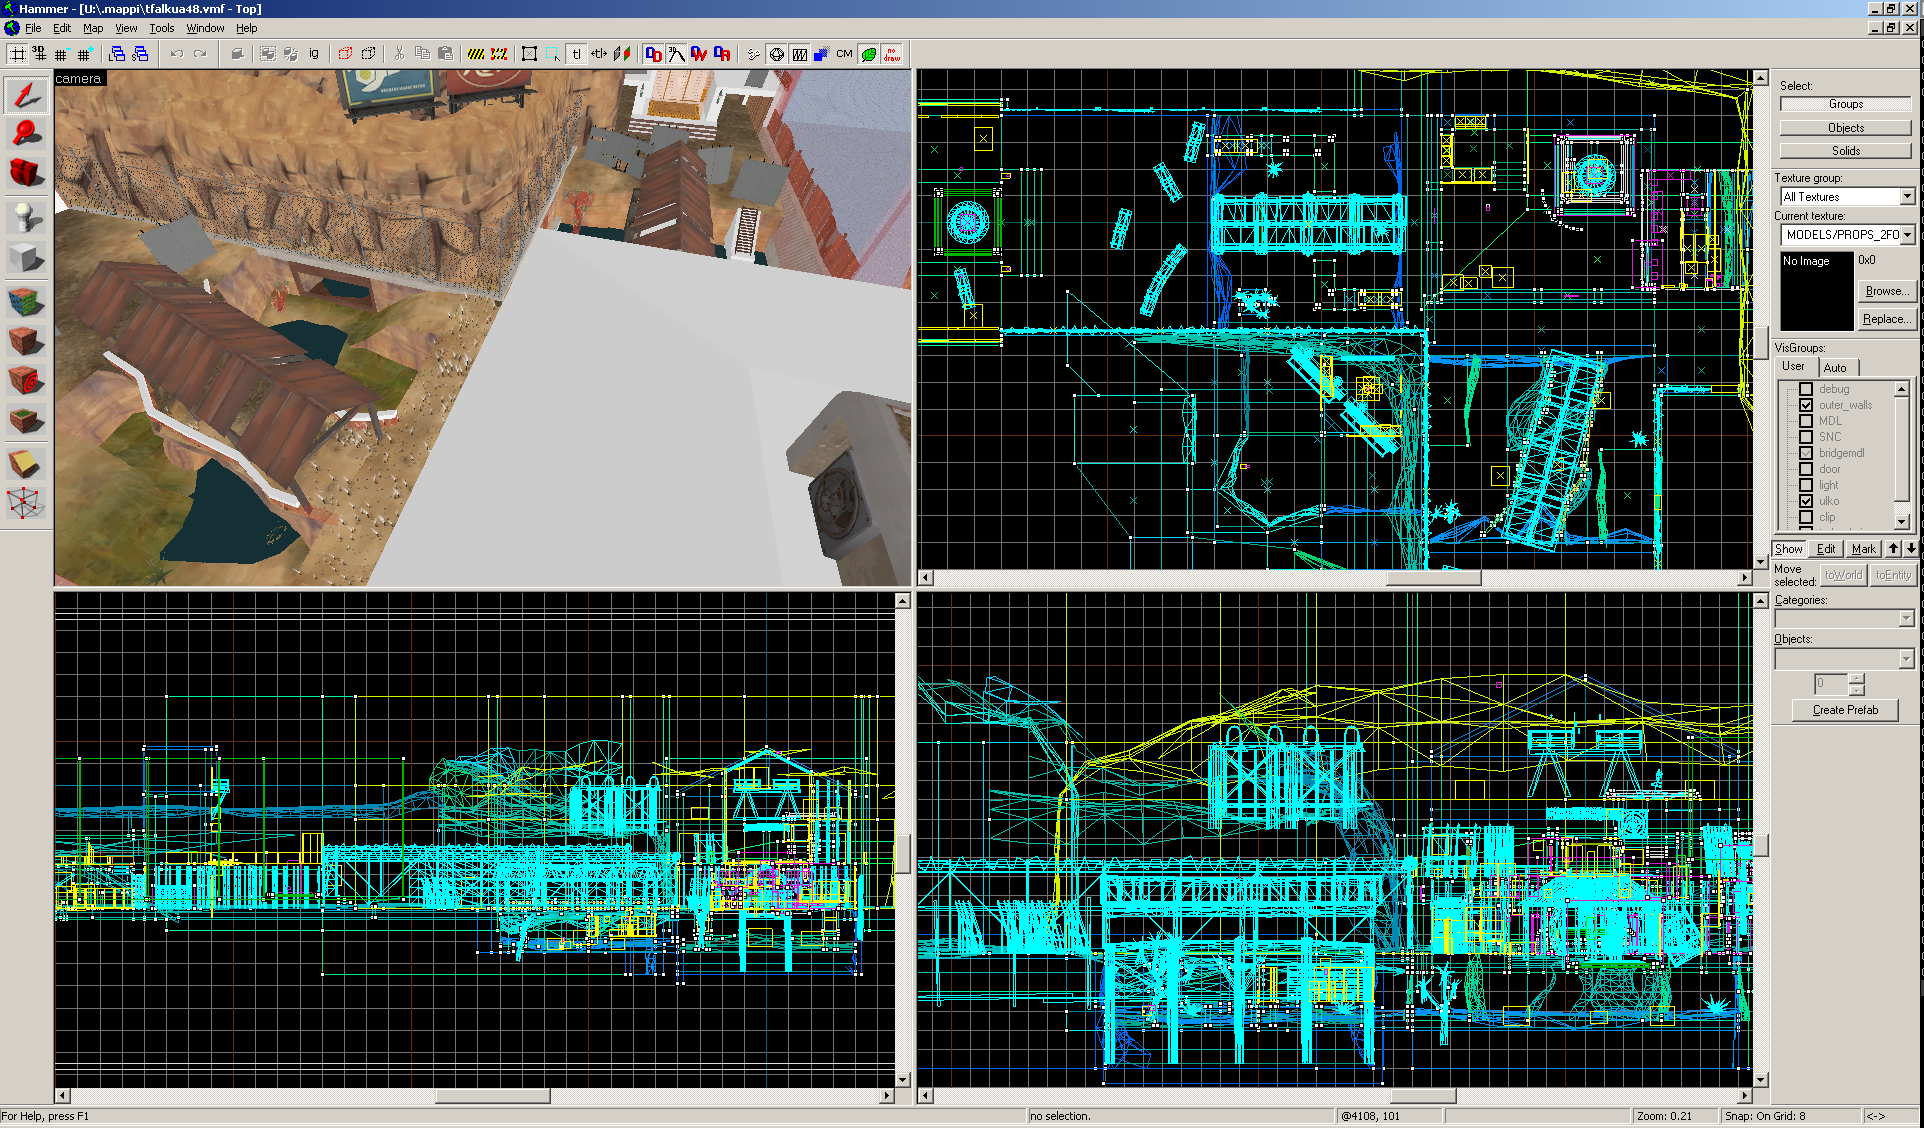Toggle the bridgemdl visgroup checkbox

[1806, 453]
